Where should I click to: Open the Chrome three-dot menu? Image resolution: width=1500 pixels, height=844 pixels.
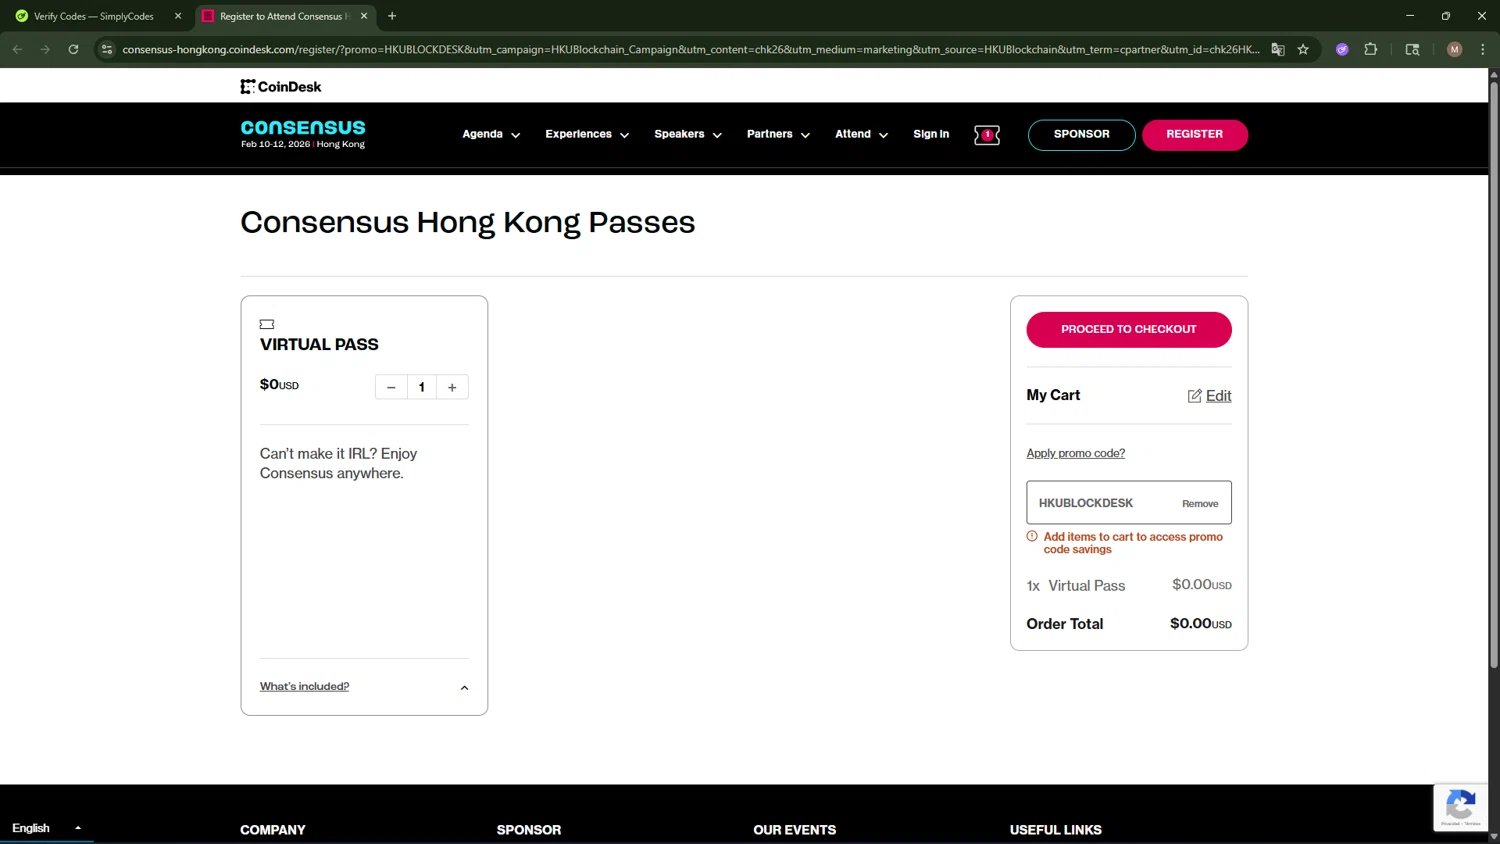(1483, 49)
